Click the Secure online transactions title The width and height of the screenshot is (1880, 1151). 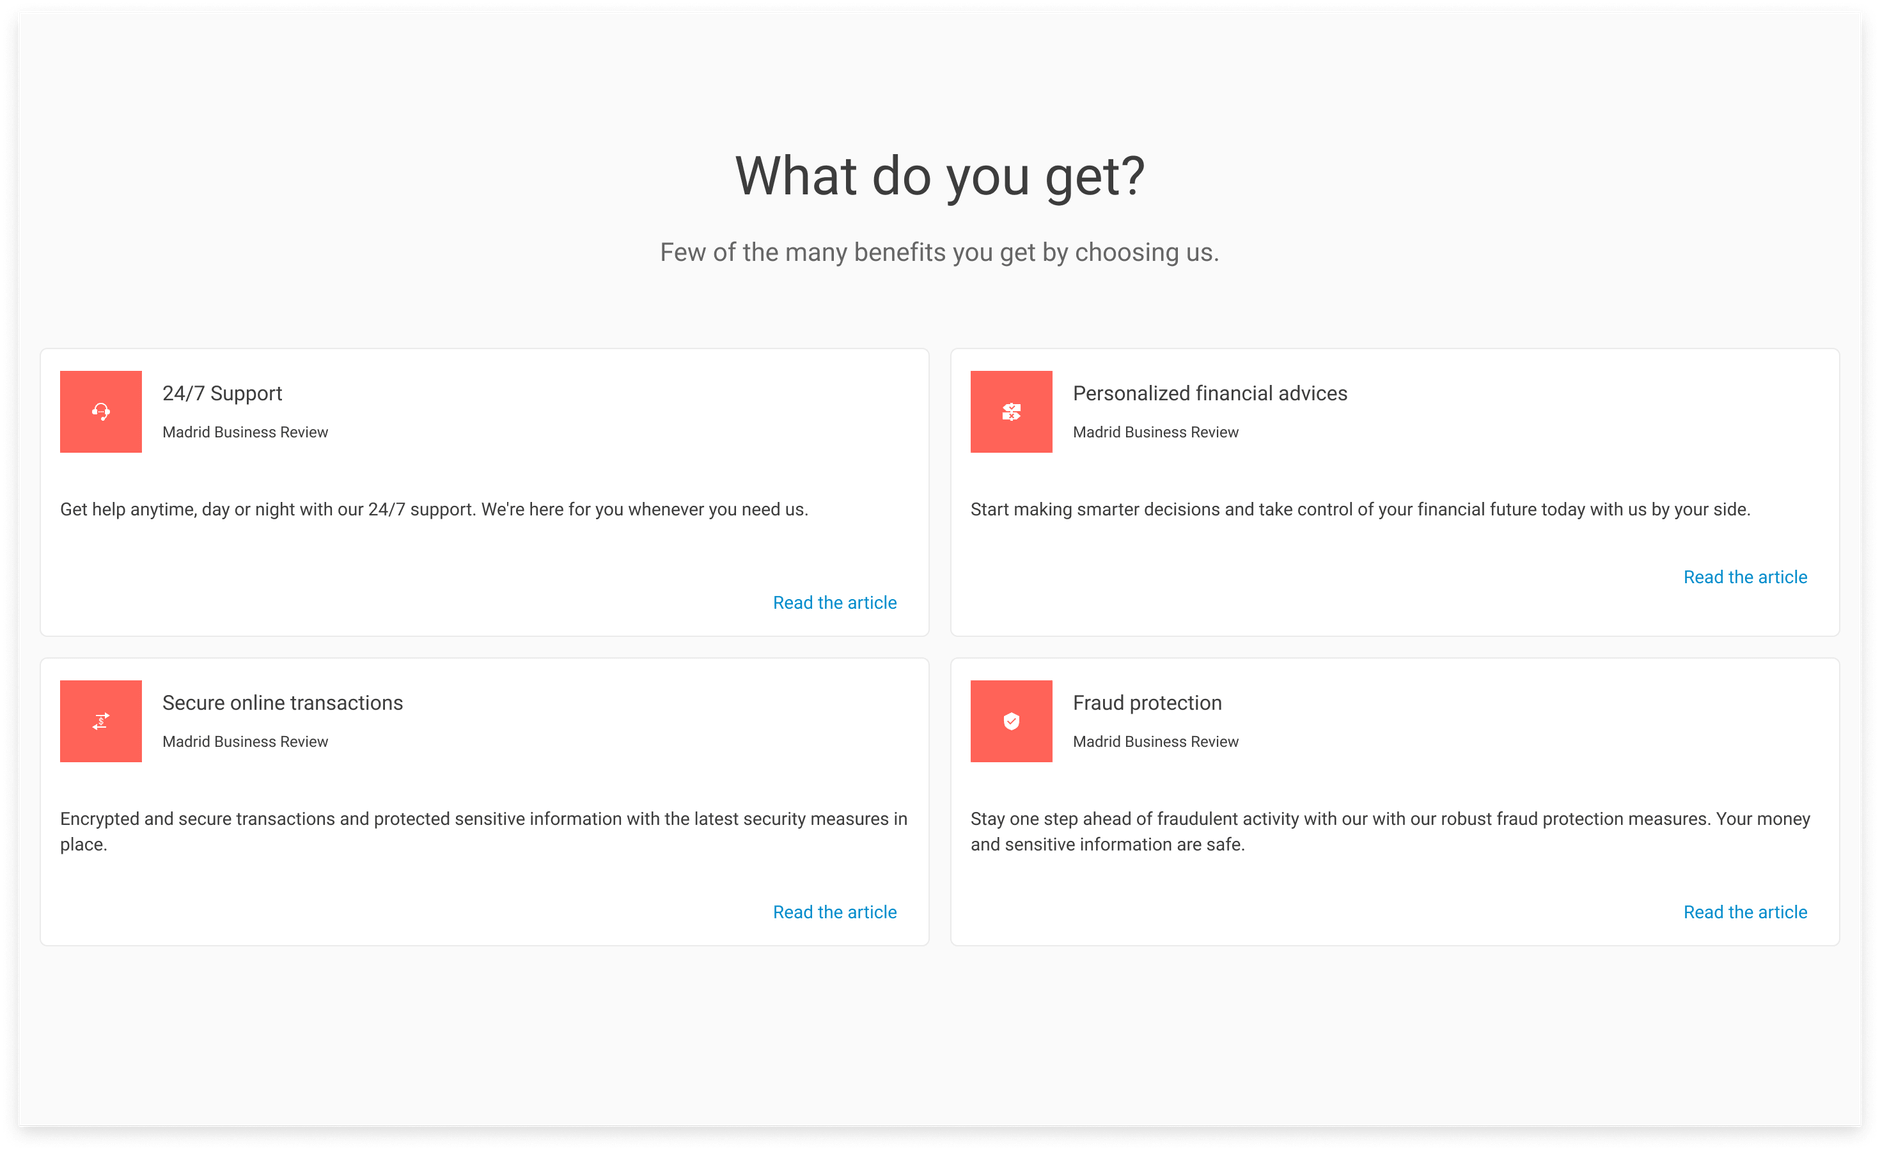pos(282,703)
